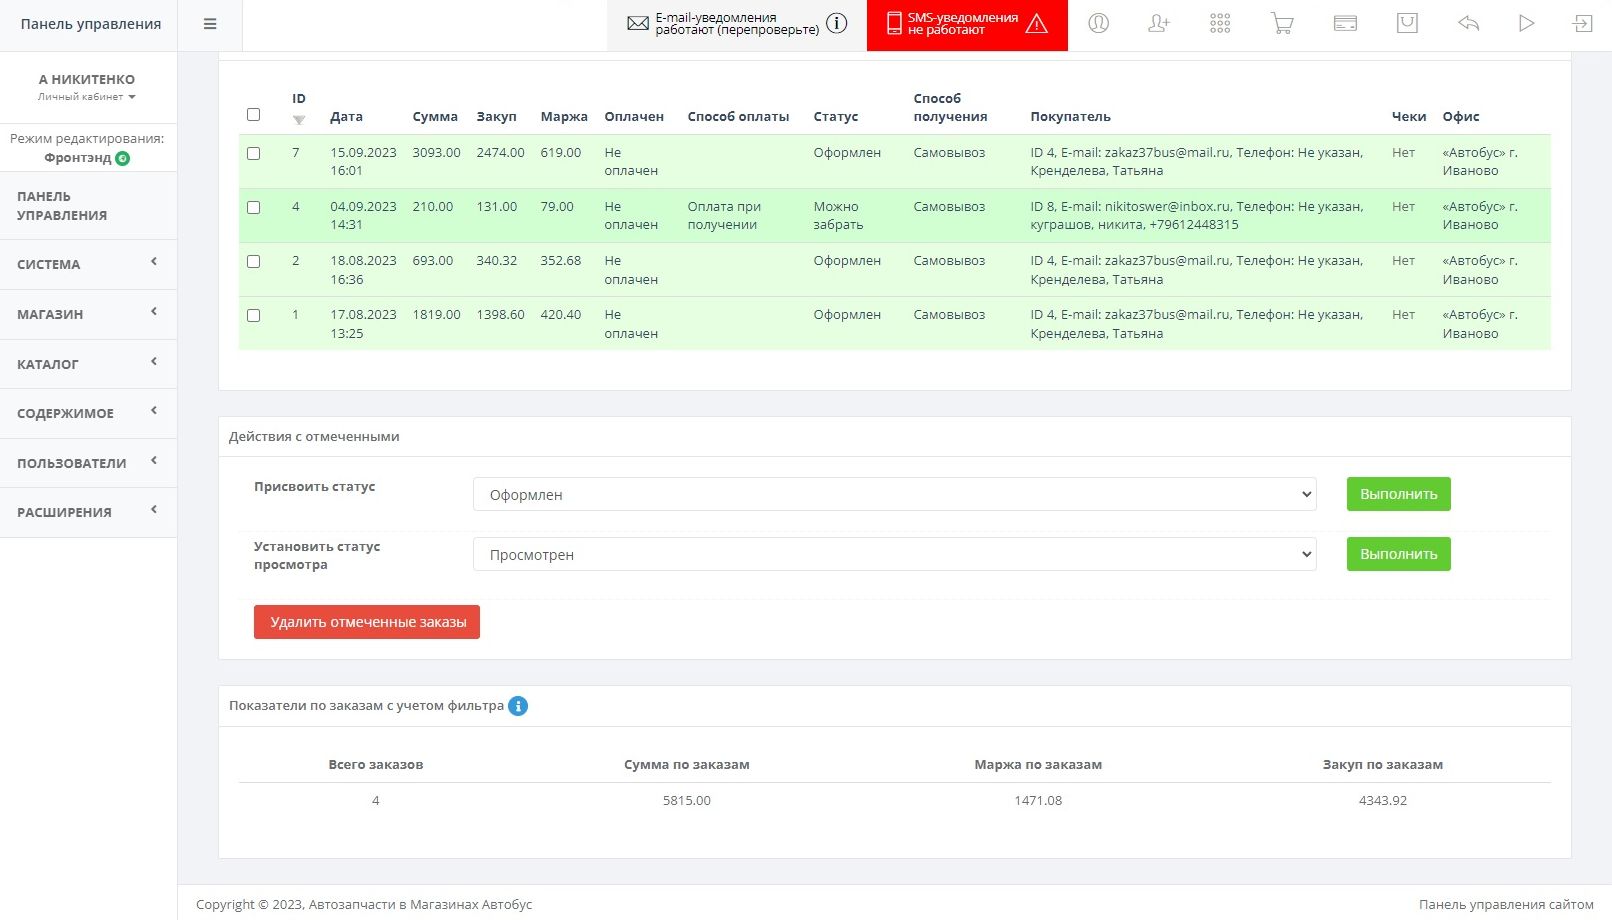Click the add user icon
This screenshot has width=1612, height=920.
click(x=1159, y=24)
